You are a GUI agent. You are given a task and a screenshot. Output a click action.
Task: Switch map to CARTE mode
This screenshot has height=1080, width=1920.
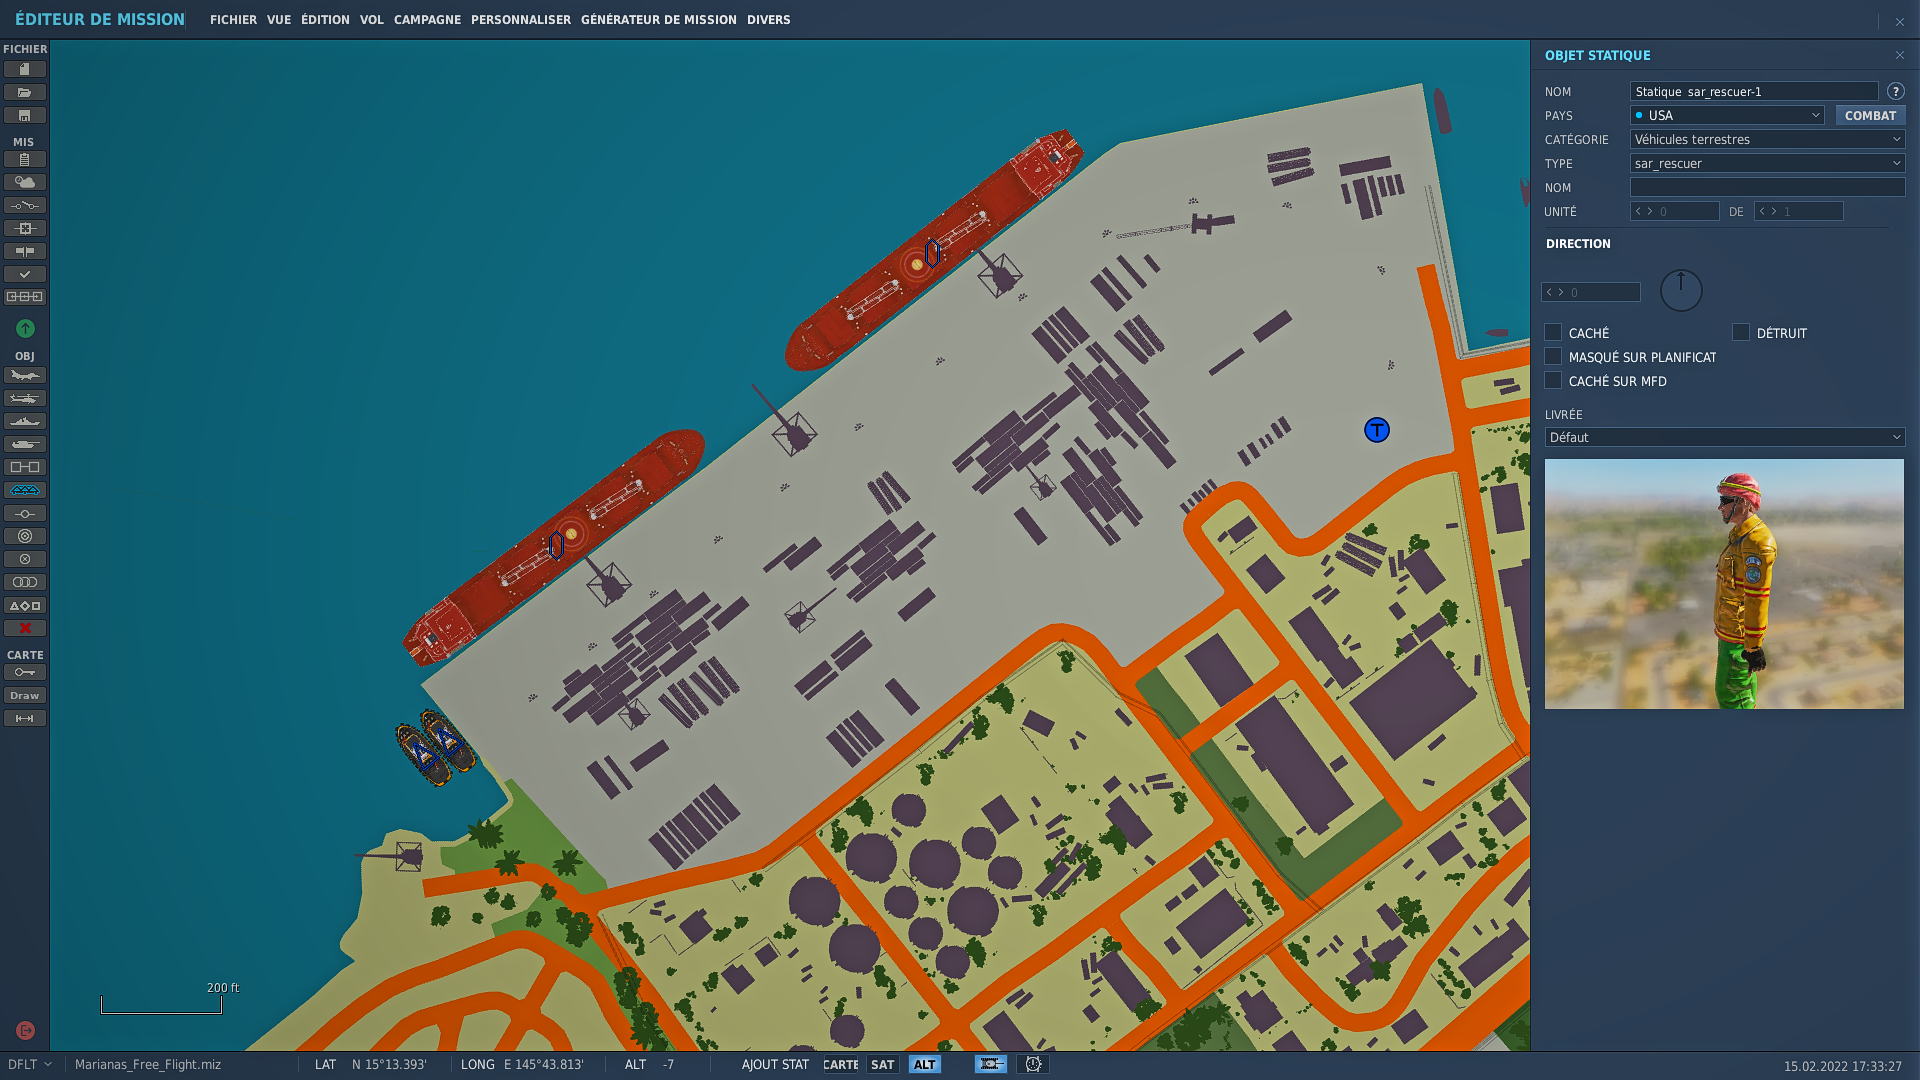coord(840,1064)
